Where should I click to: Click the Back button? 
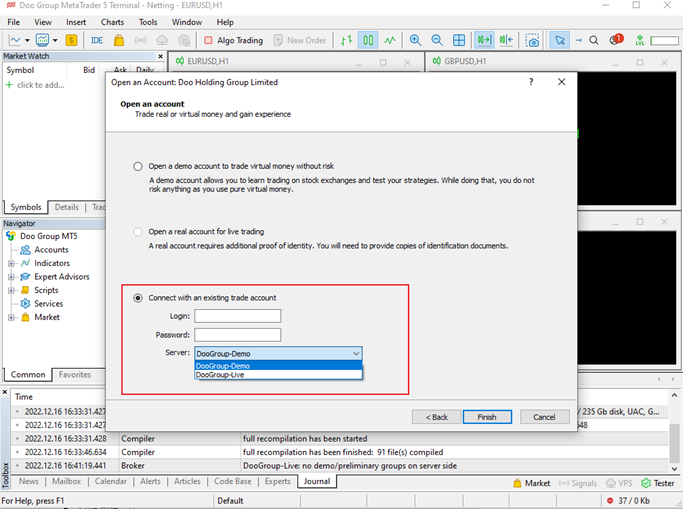436,417
